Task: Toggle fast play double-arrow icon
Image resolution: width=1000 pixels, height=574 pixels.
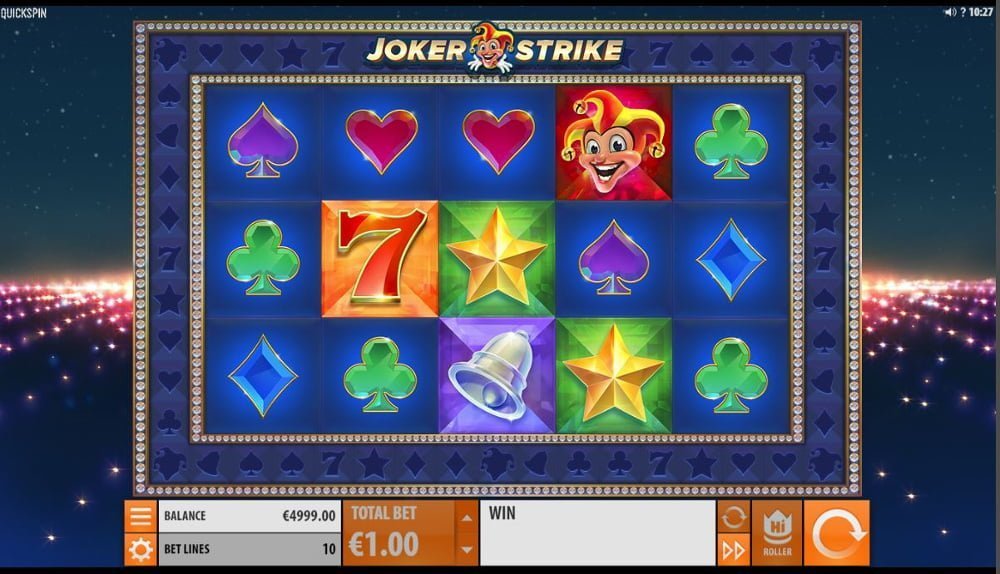Action: coord(733,550)
